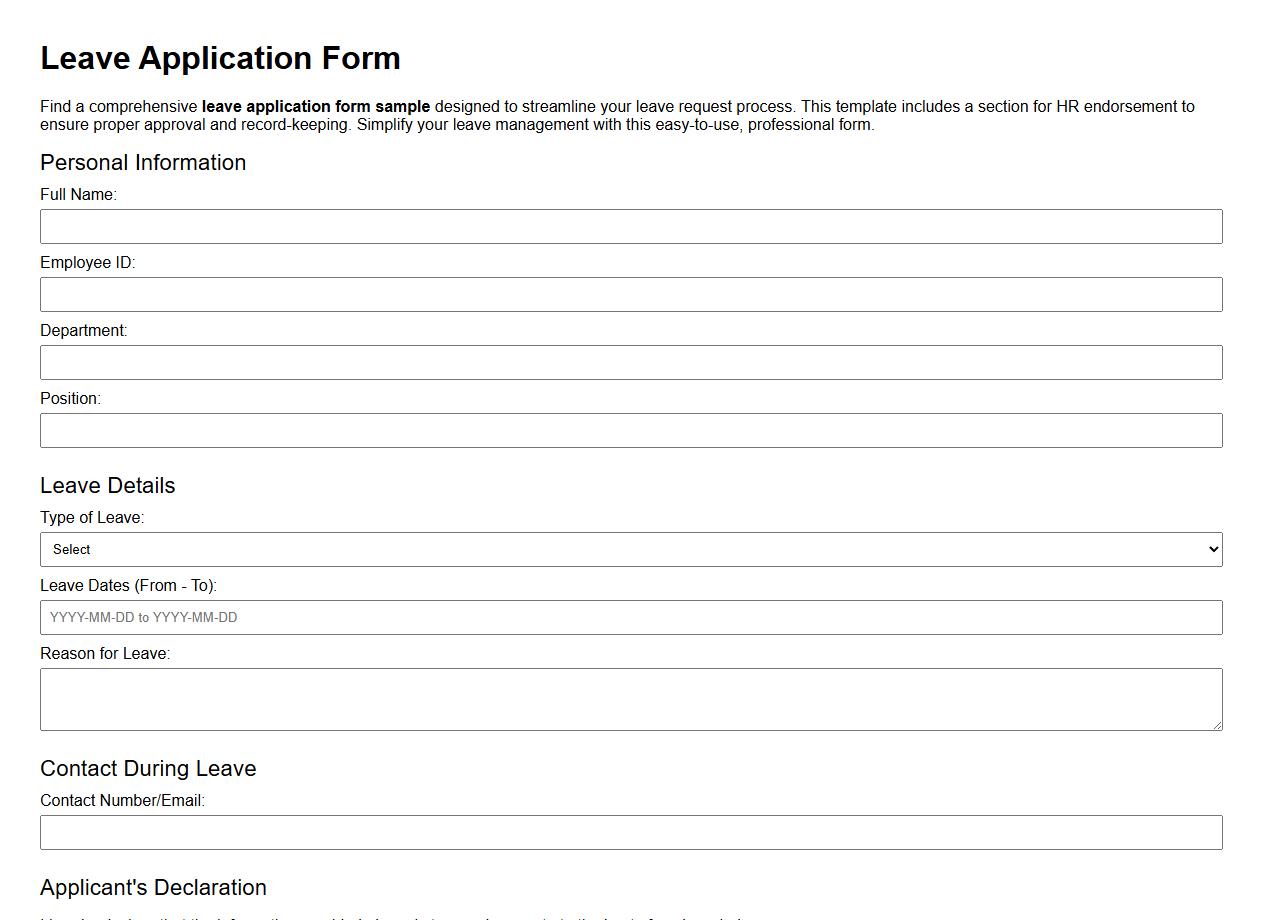Image resolution: width=1263 pixels, height=920 pixels.
Task: Click the Full Name input field
Action: pos(630,226)
